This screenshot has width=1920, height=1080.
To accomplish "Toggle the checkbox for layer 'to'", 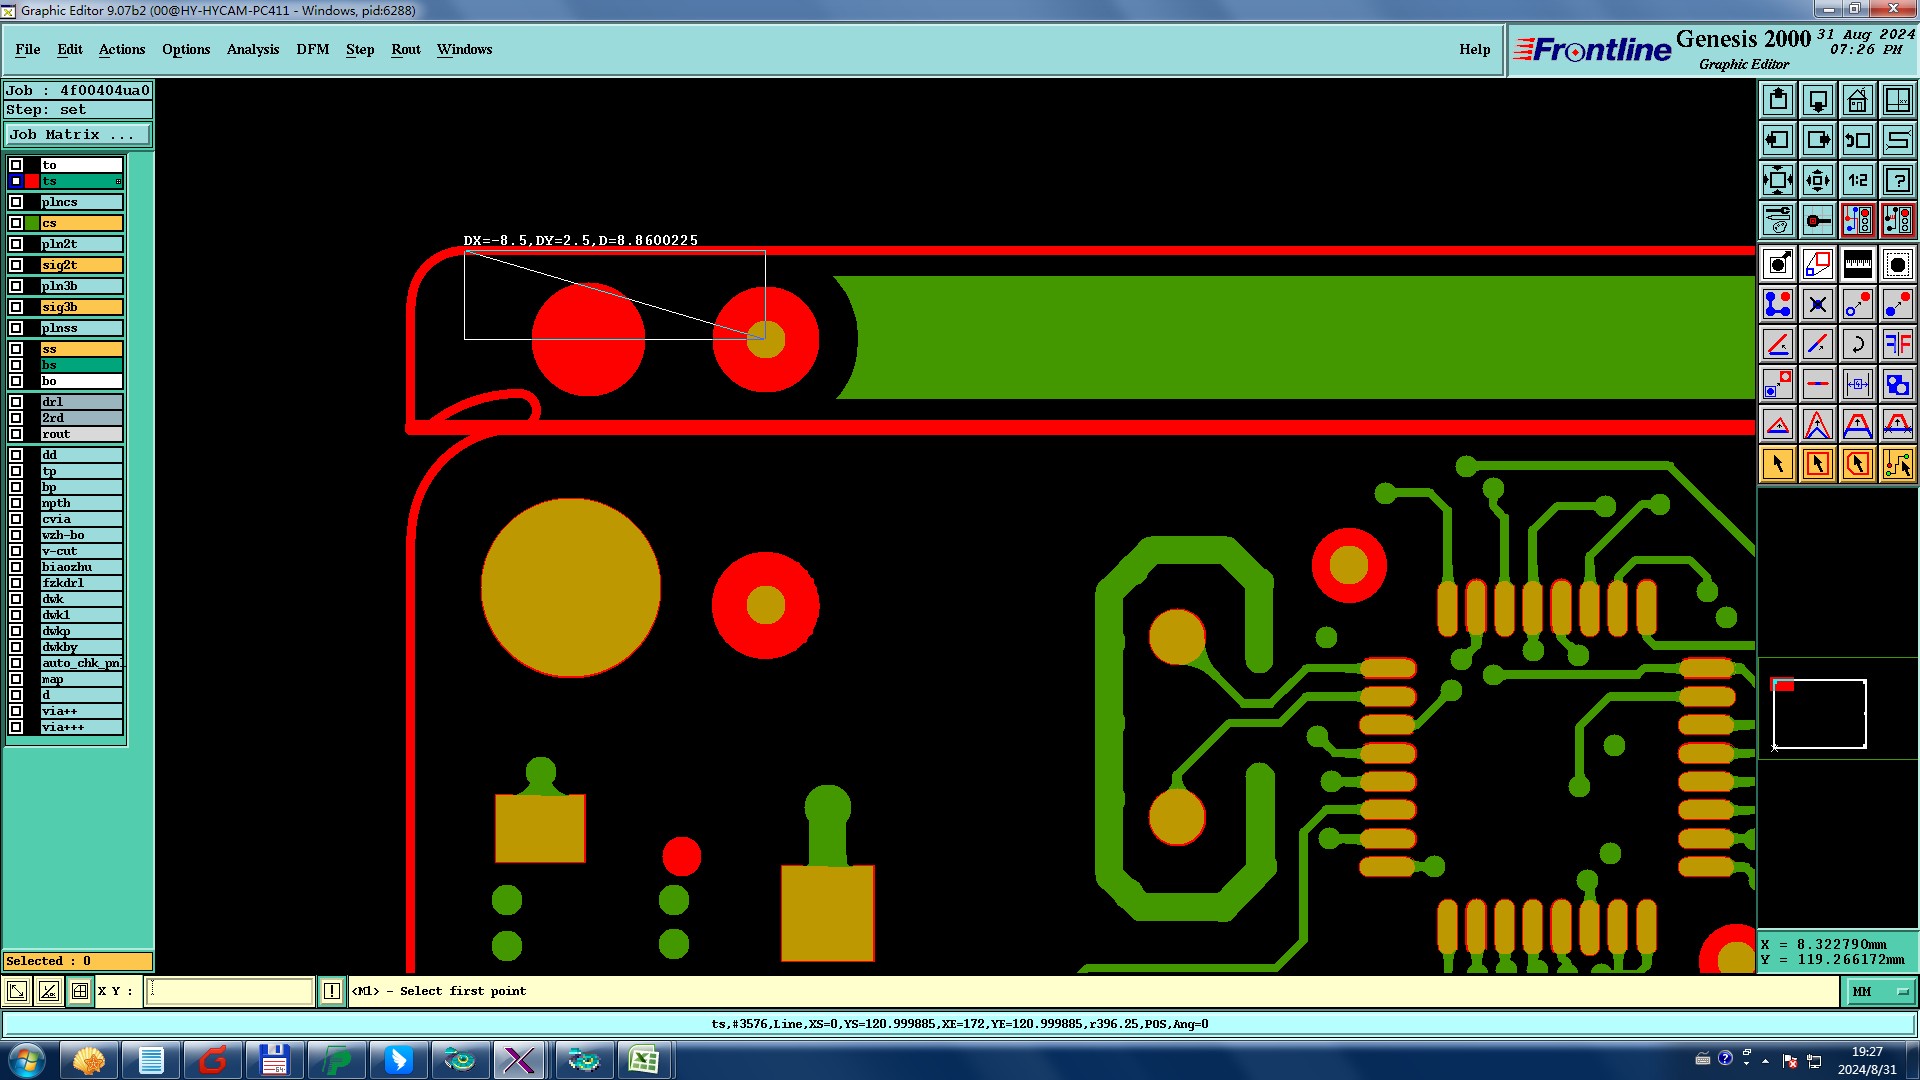I will (x=16, y=165).
